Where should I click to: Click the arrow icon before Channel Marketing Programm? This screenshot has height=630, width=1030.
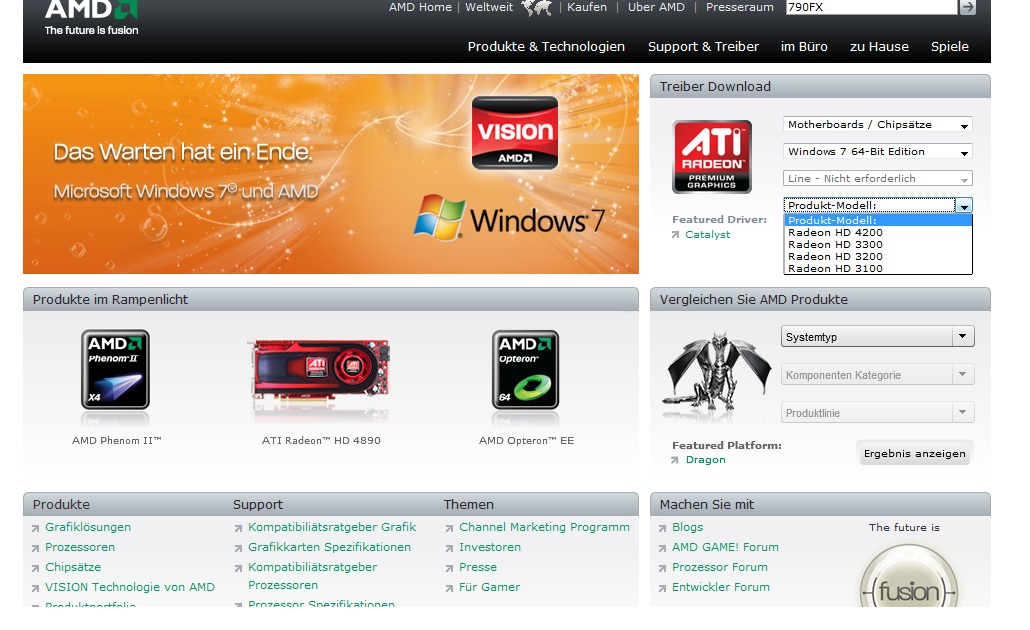click(449, 528)
